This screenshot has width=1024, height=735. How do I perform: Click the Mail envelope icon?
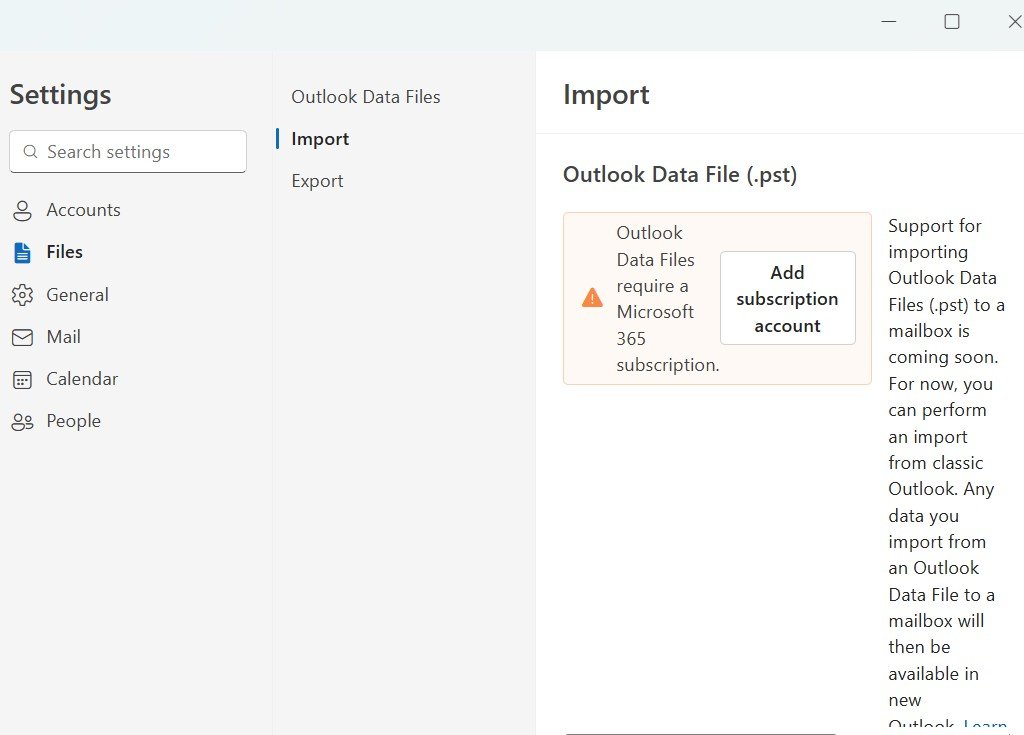[x=23, y=337]
